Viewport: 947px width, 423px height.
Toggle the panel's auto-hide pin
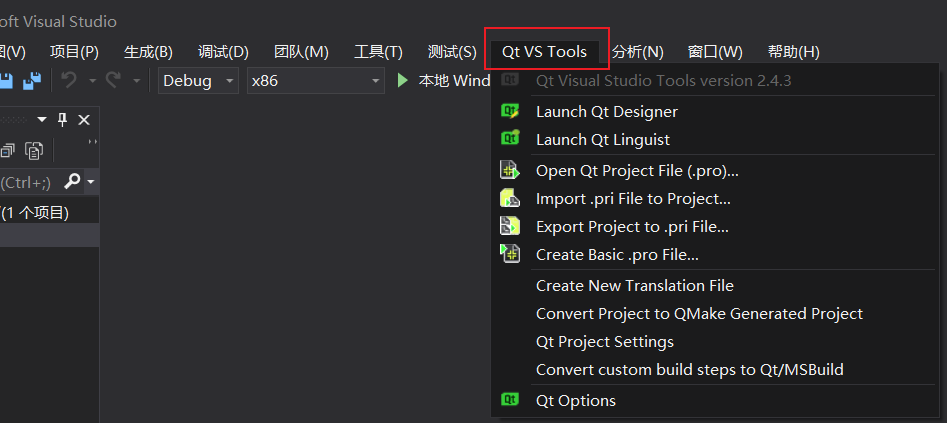coord(62,120)
